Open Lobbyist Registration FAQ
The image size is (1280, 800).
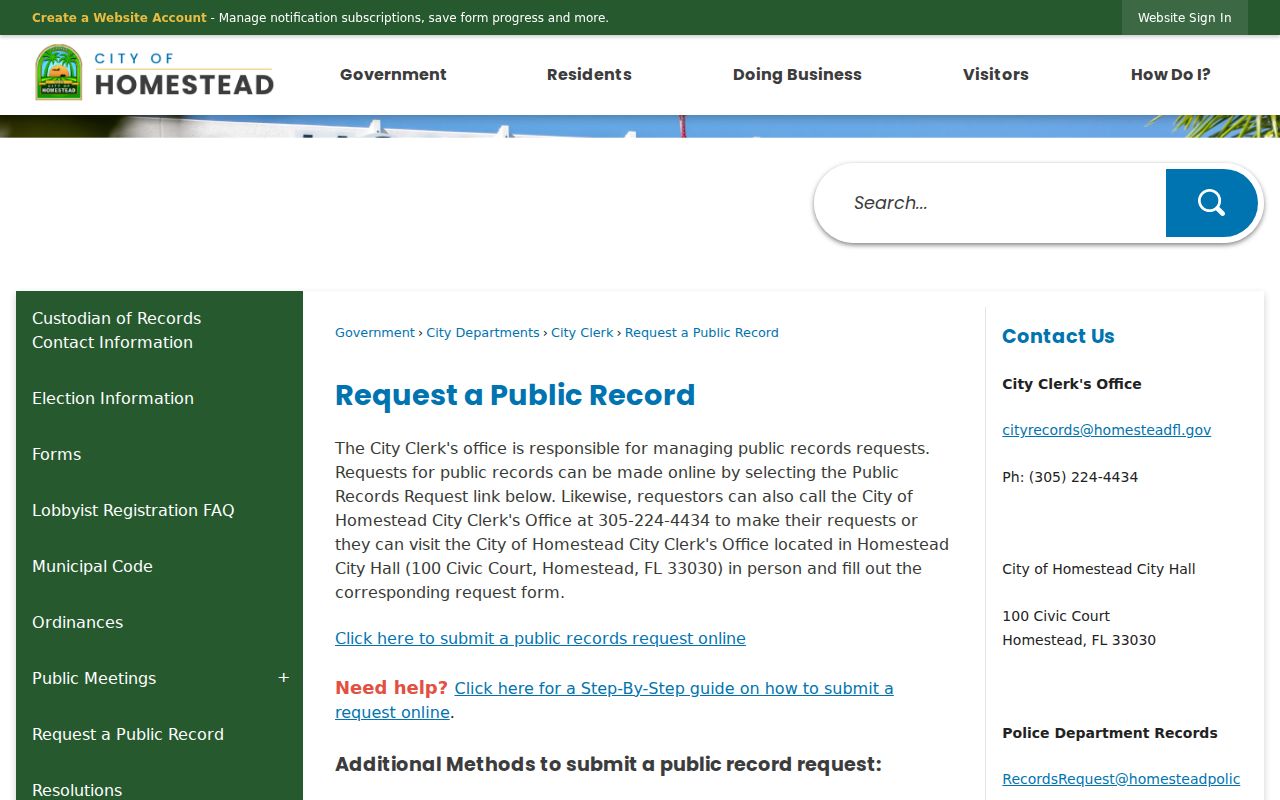click(x=159, y=510)
